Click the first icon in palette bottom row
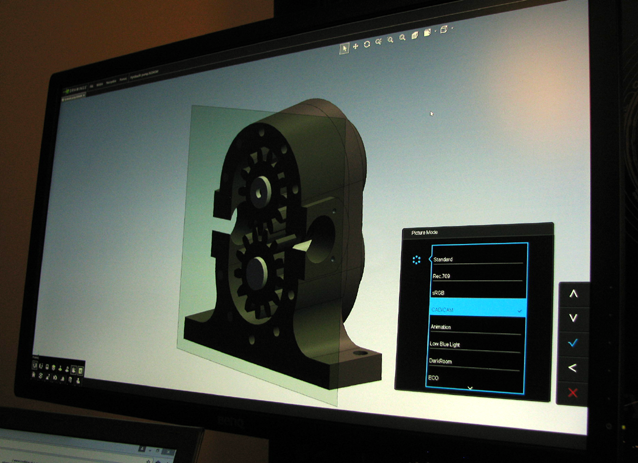The height and width of the screenshot is (463, 638). [33, 375]
